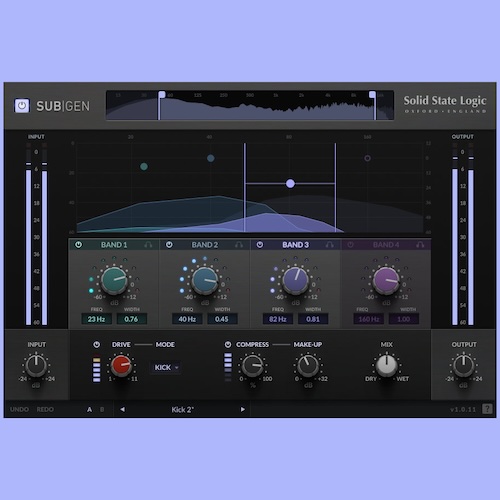Click the SubGen plugin power bypass icon

point(22,106)
